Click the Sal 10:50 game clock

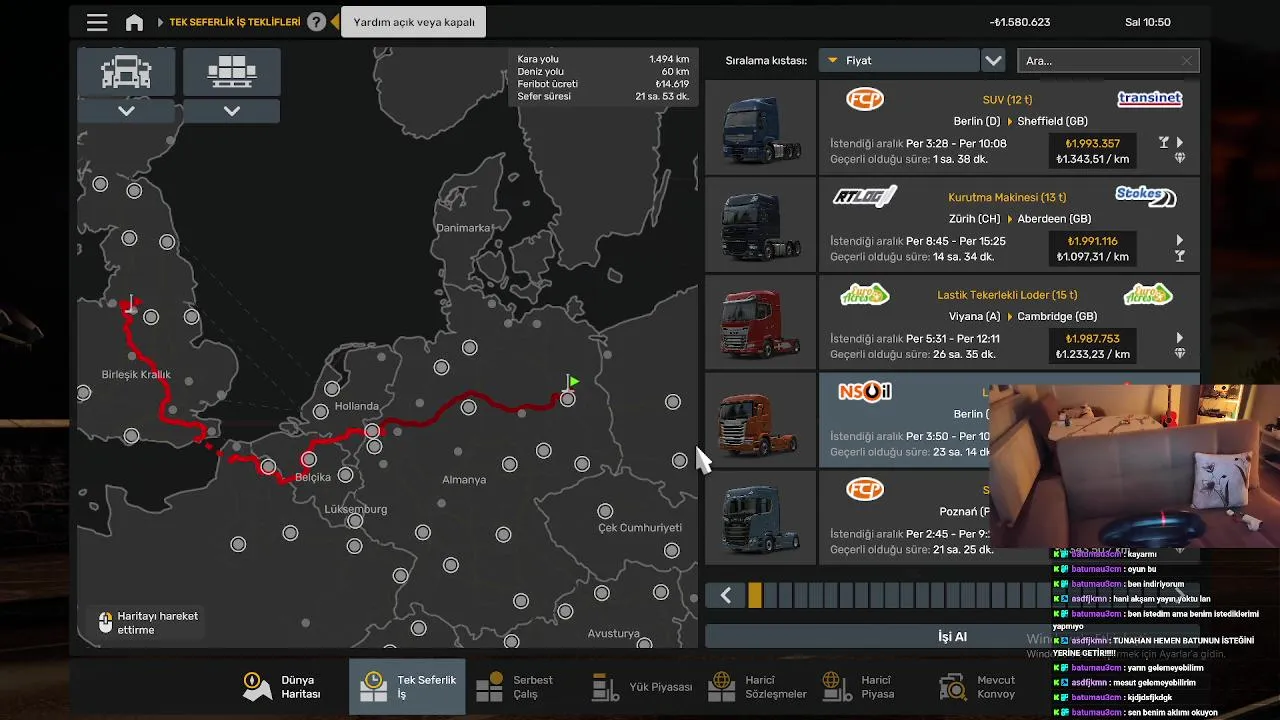(x=1148, y=22)
